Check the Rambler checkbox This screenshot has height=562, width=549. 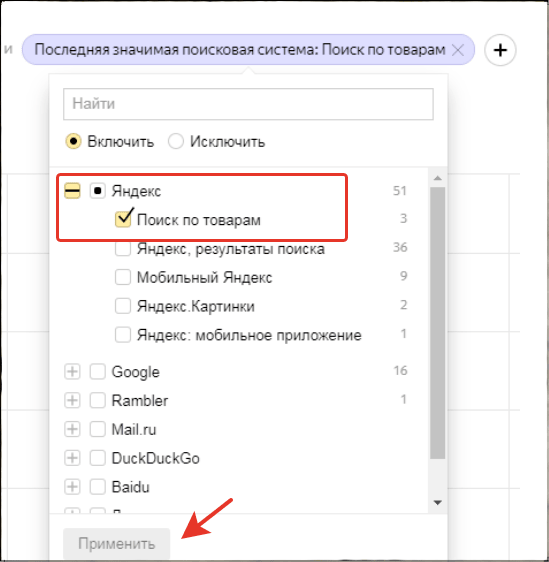pyautogui.click(x=97, y=400)
